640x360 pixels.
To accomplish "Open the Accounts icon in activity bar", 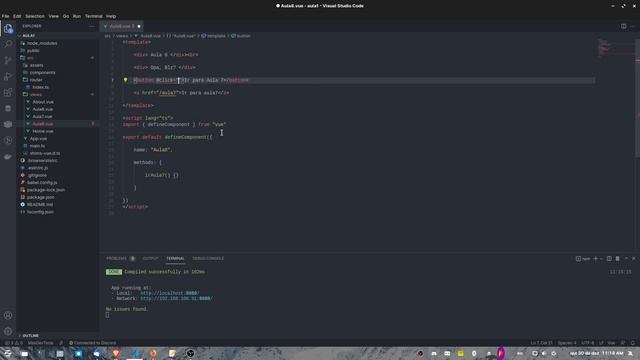I will click(8, 316).
